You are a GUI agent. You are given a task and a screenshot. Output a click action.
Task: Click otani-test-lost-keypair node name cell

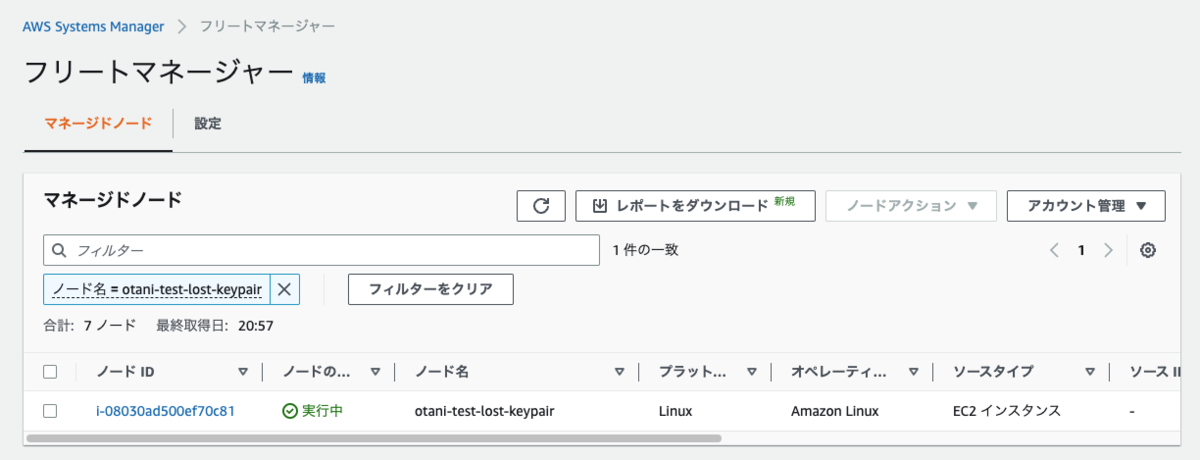484,411
